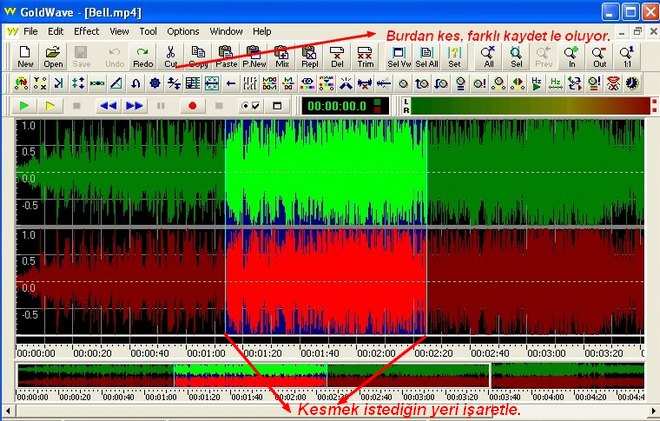
Task: Click the horizontal scrollbar right arrow
Action: click(x=653, y=411)
